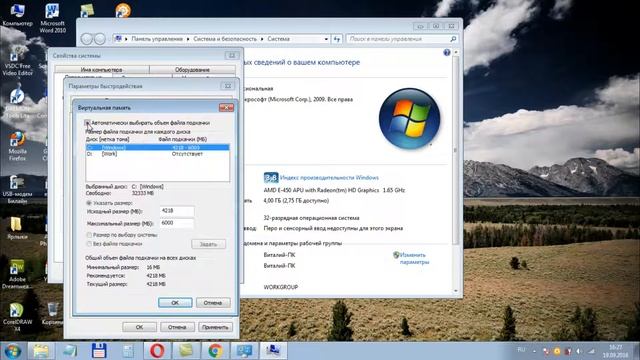
Task: Select the Указать размер radio button
Action: point(89,203)
